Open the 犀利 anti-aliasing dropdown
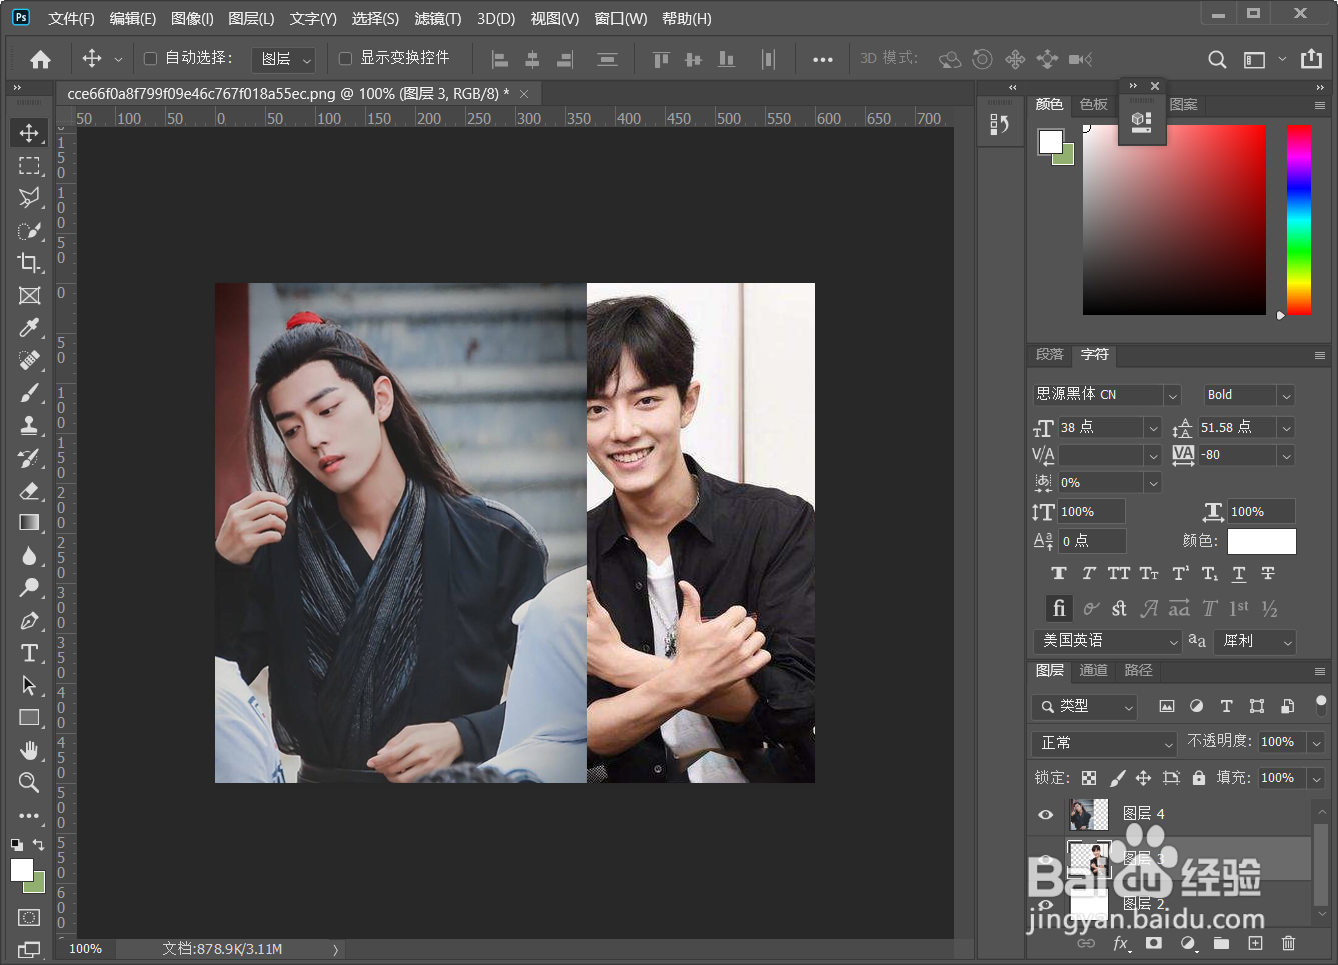This screenshot has height=965, width=1338. 1255,641
